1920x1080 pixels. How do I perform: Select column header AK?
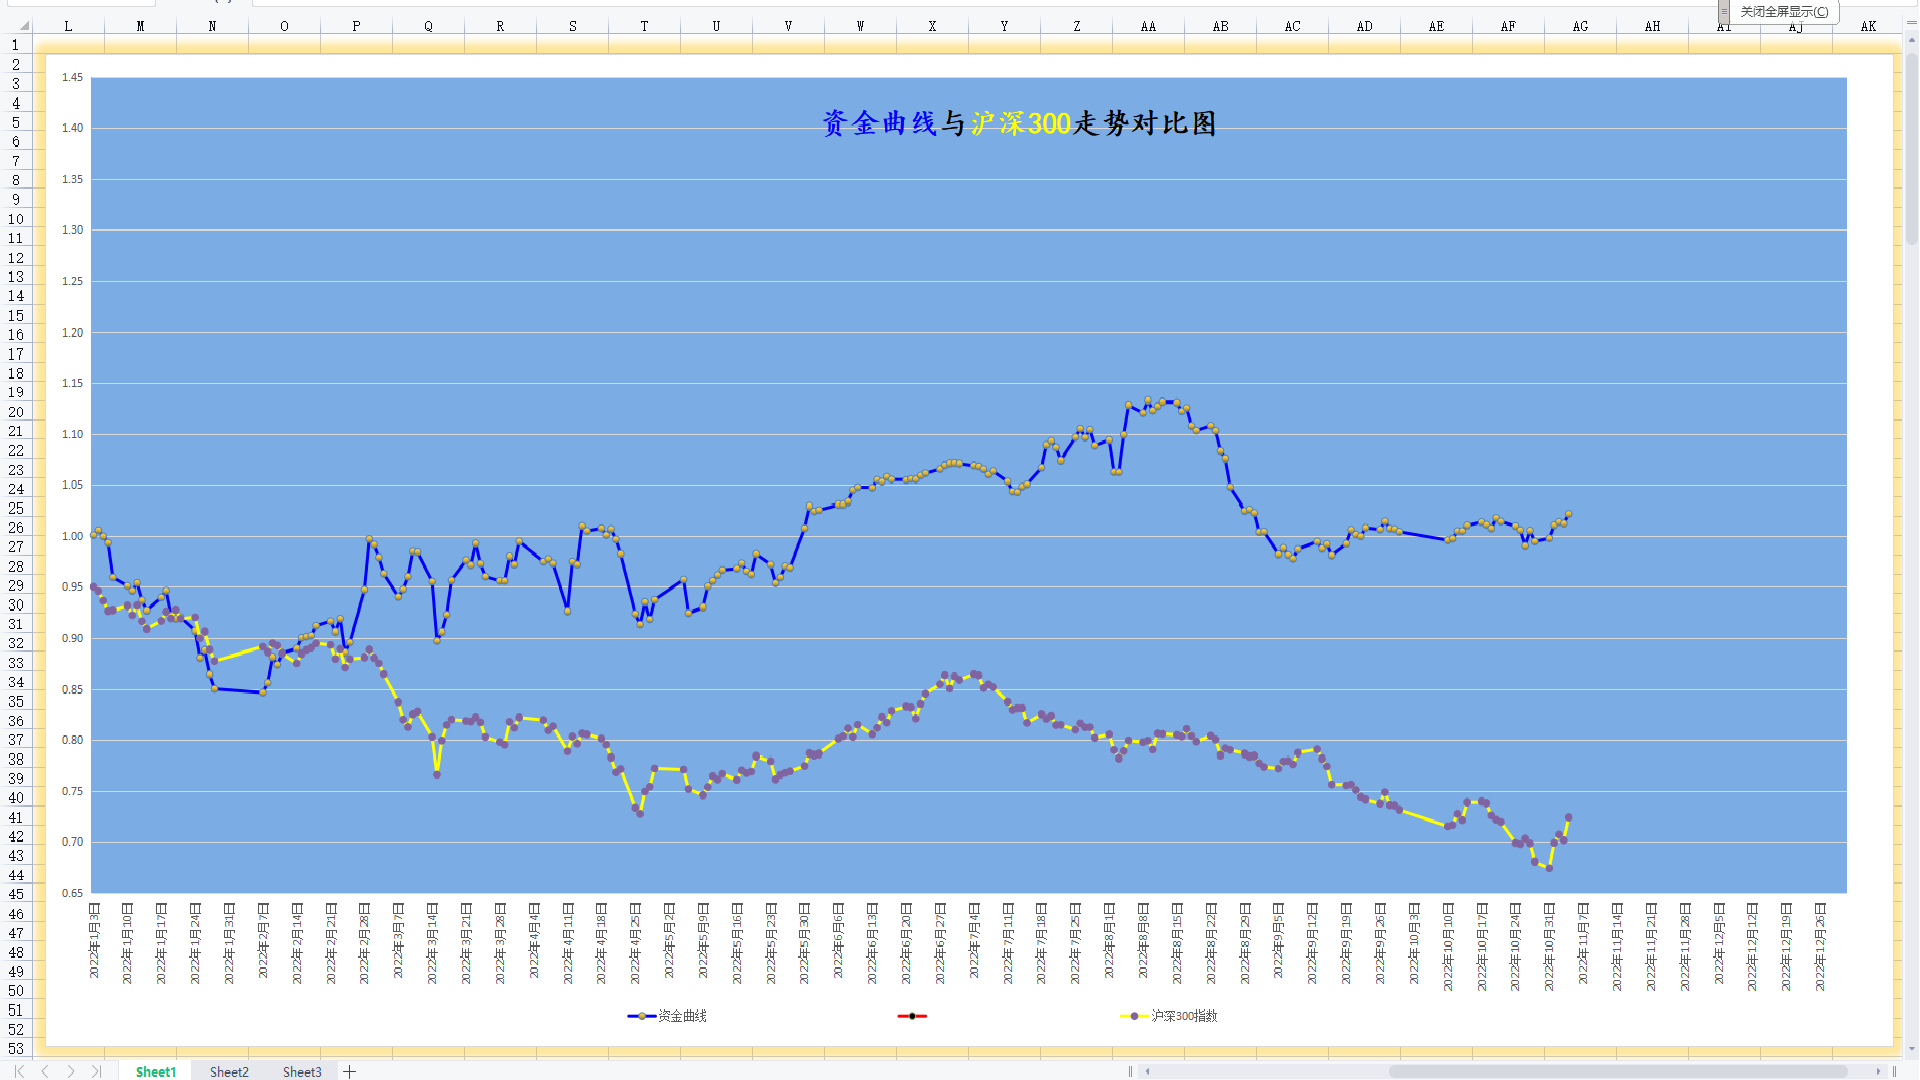click(x=1868, y=26)
